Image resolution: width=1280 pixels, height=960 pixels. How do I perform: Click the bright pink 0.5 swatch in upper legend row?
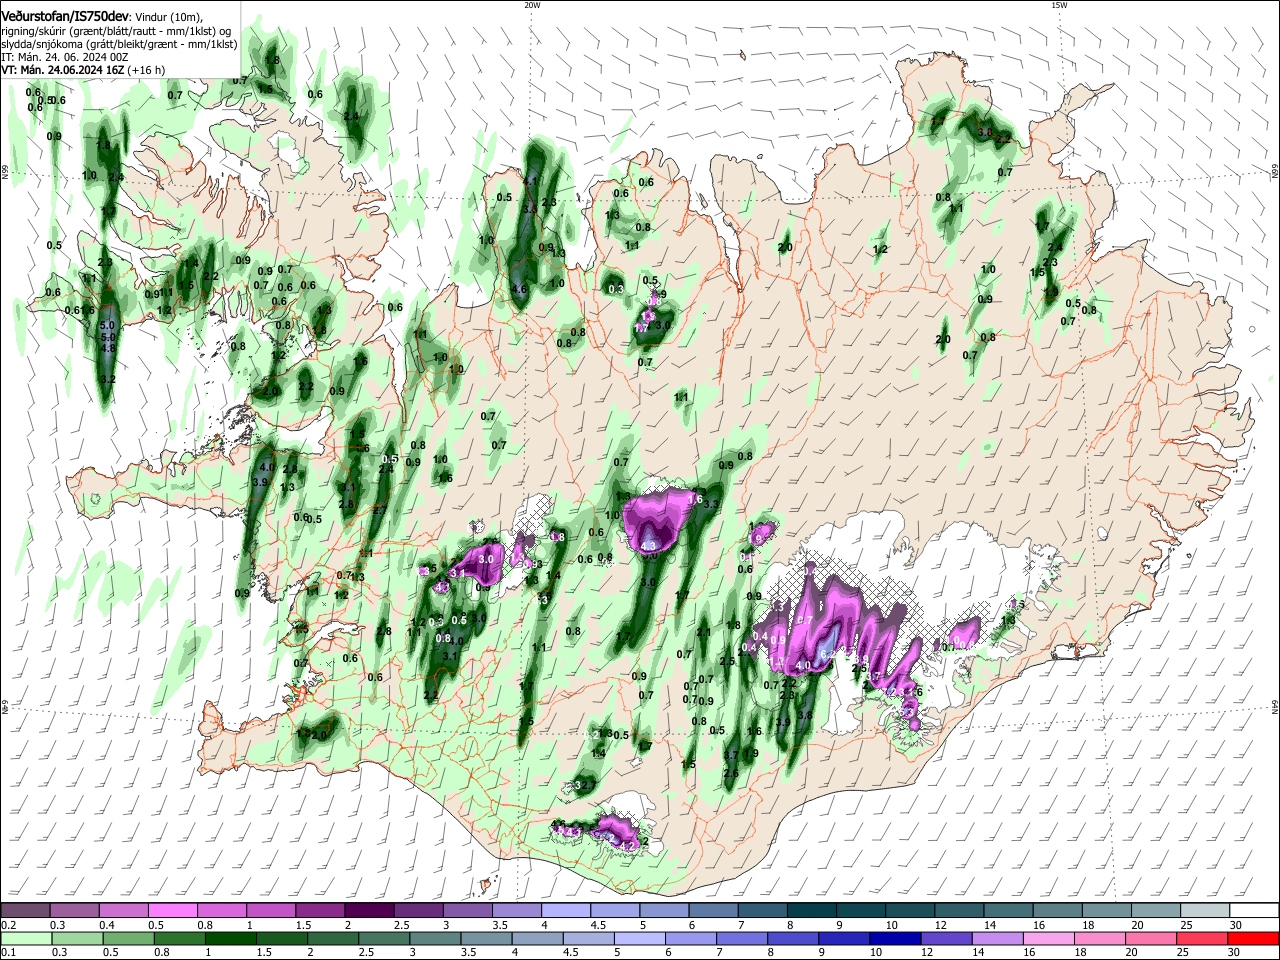(x=172, y=911)
